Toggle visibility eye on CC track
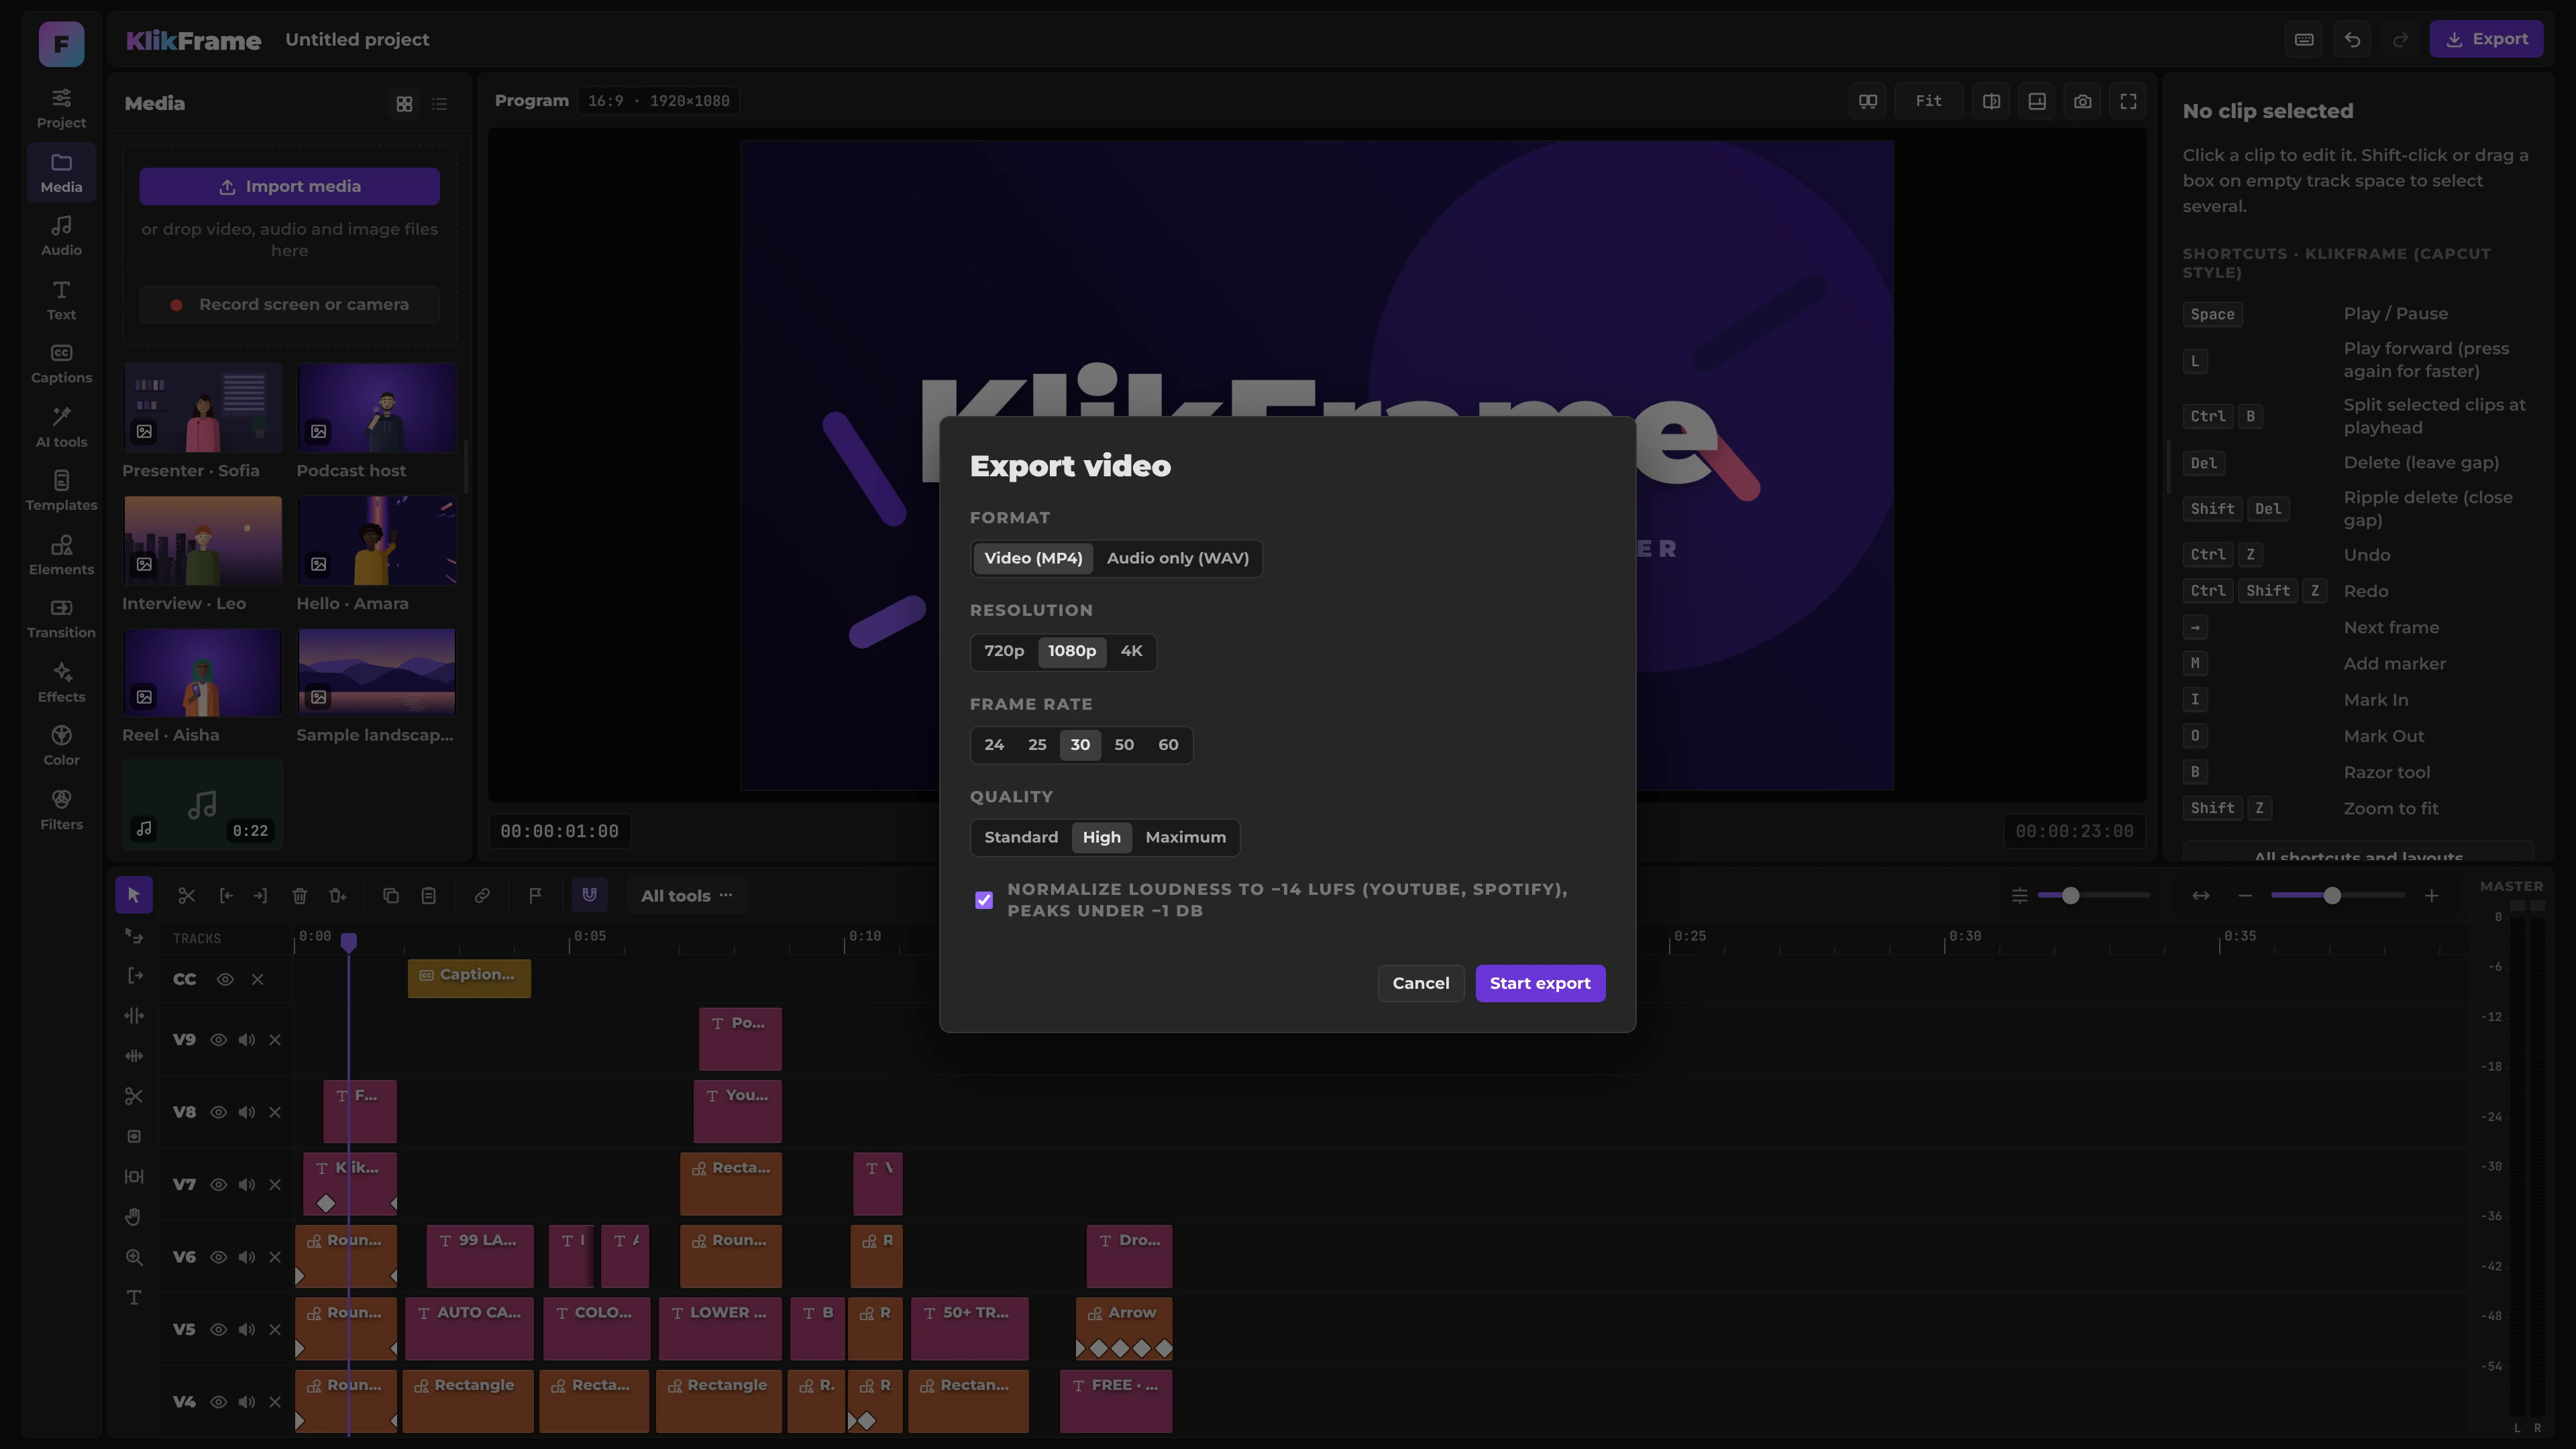2576x1449 pixels. (225, 979)
